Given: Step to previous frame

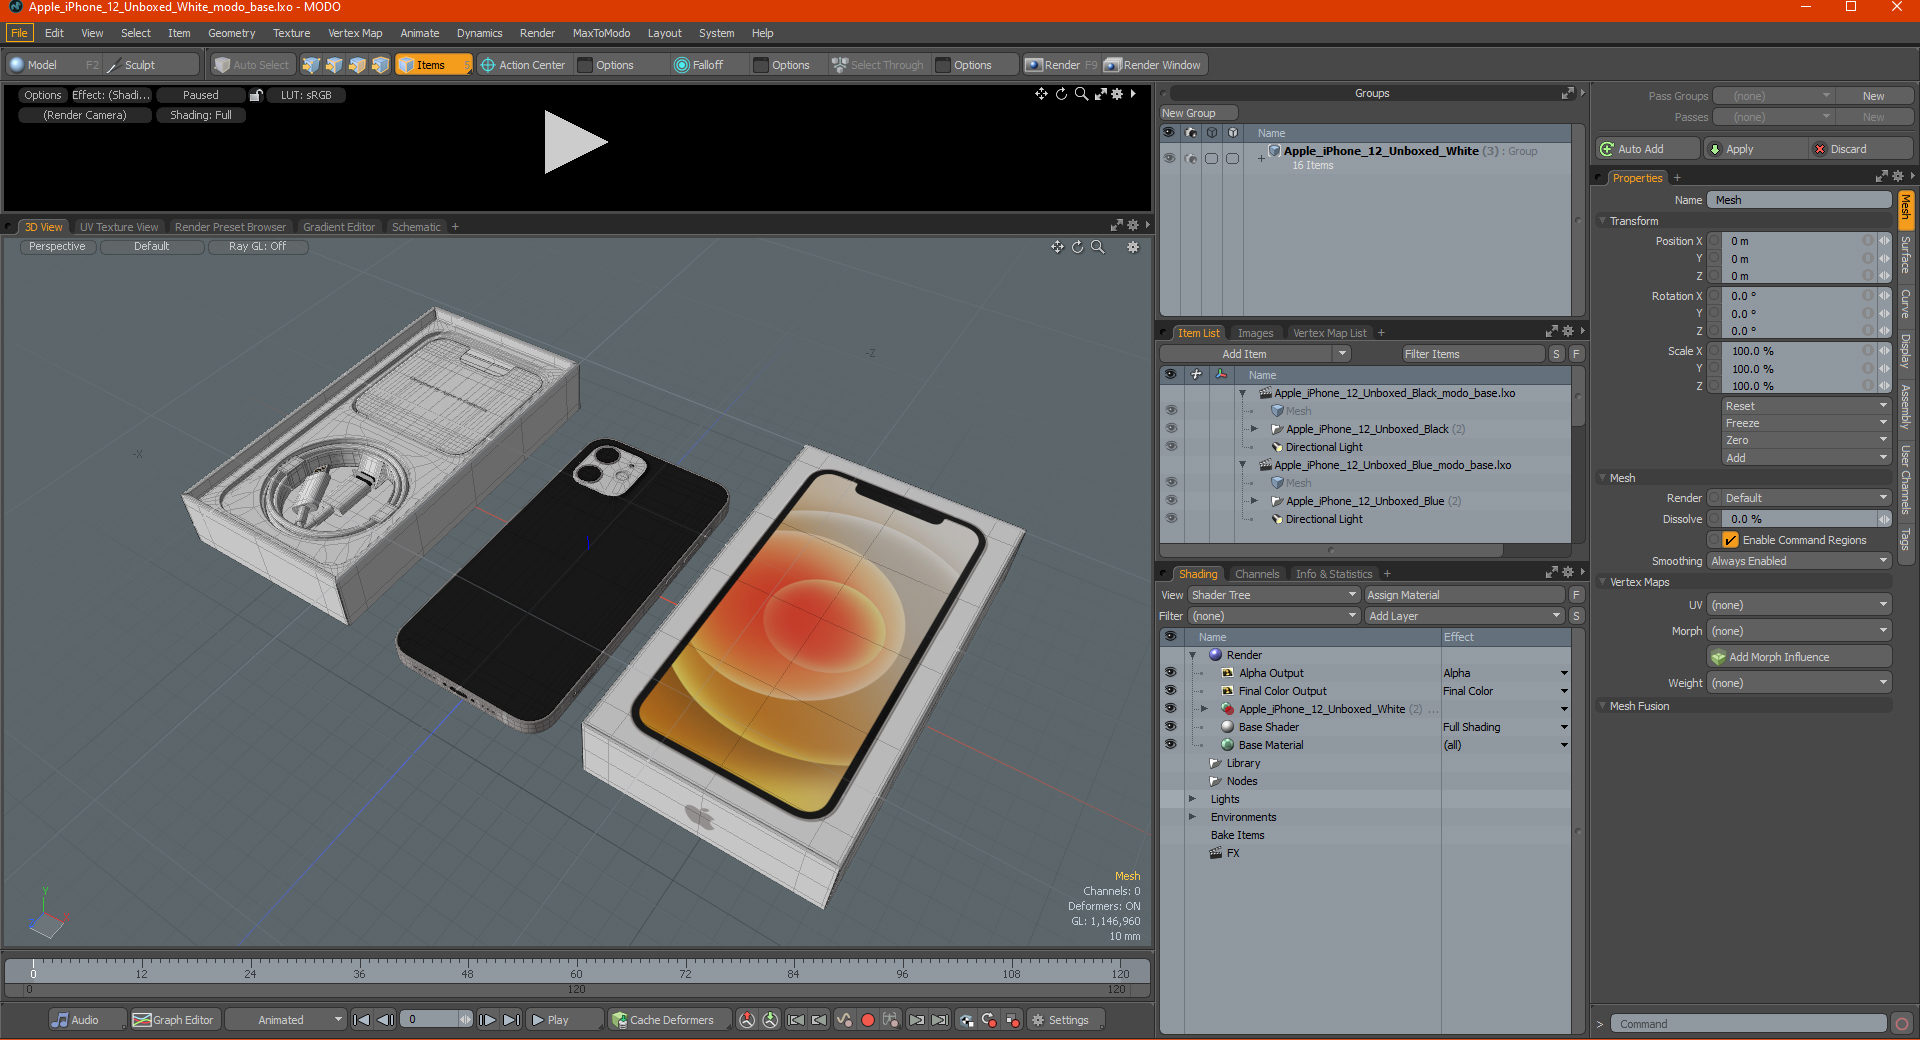Looking at the screenshot, I should (385, 1020).
